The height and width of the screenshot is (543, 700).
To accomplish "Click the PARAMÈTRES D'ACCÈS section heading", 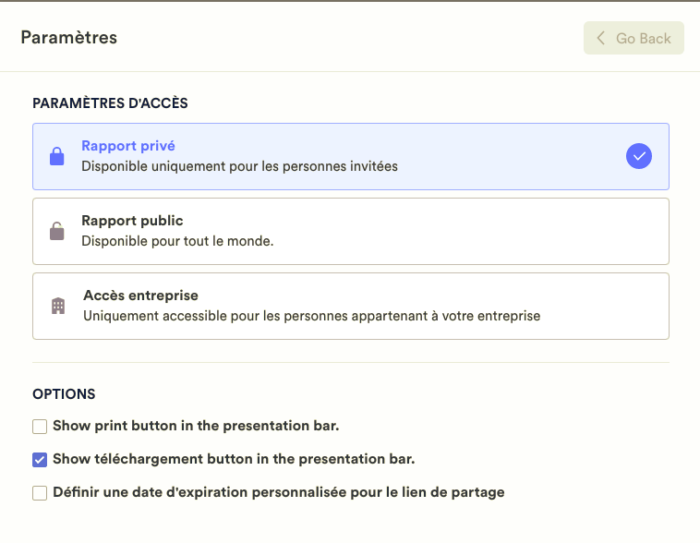I will pyautogui.click(x=110, y=103).
